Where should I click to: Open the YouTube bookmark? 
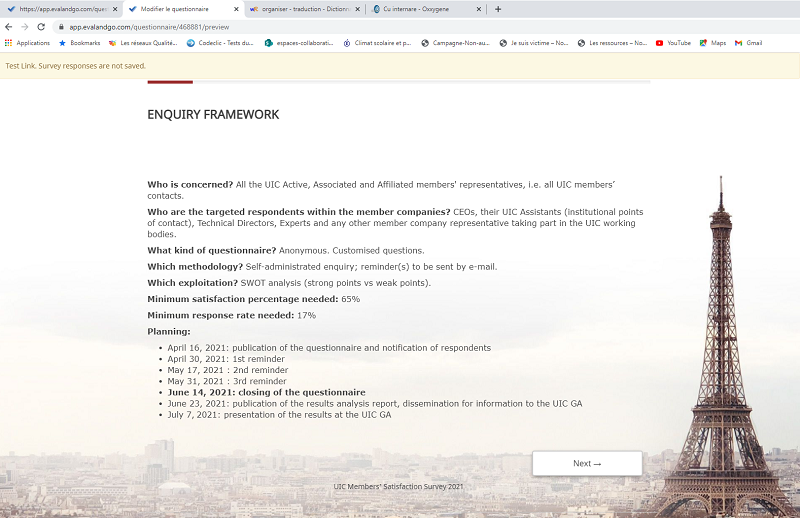point(673,43)
